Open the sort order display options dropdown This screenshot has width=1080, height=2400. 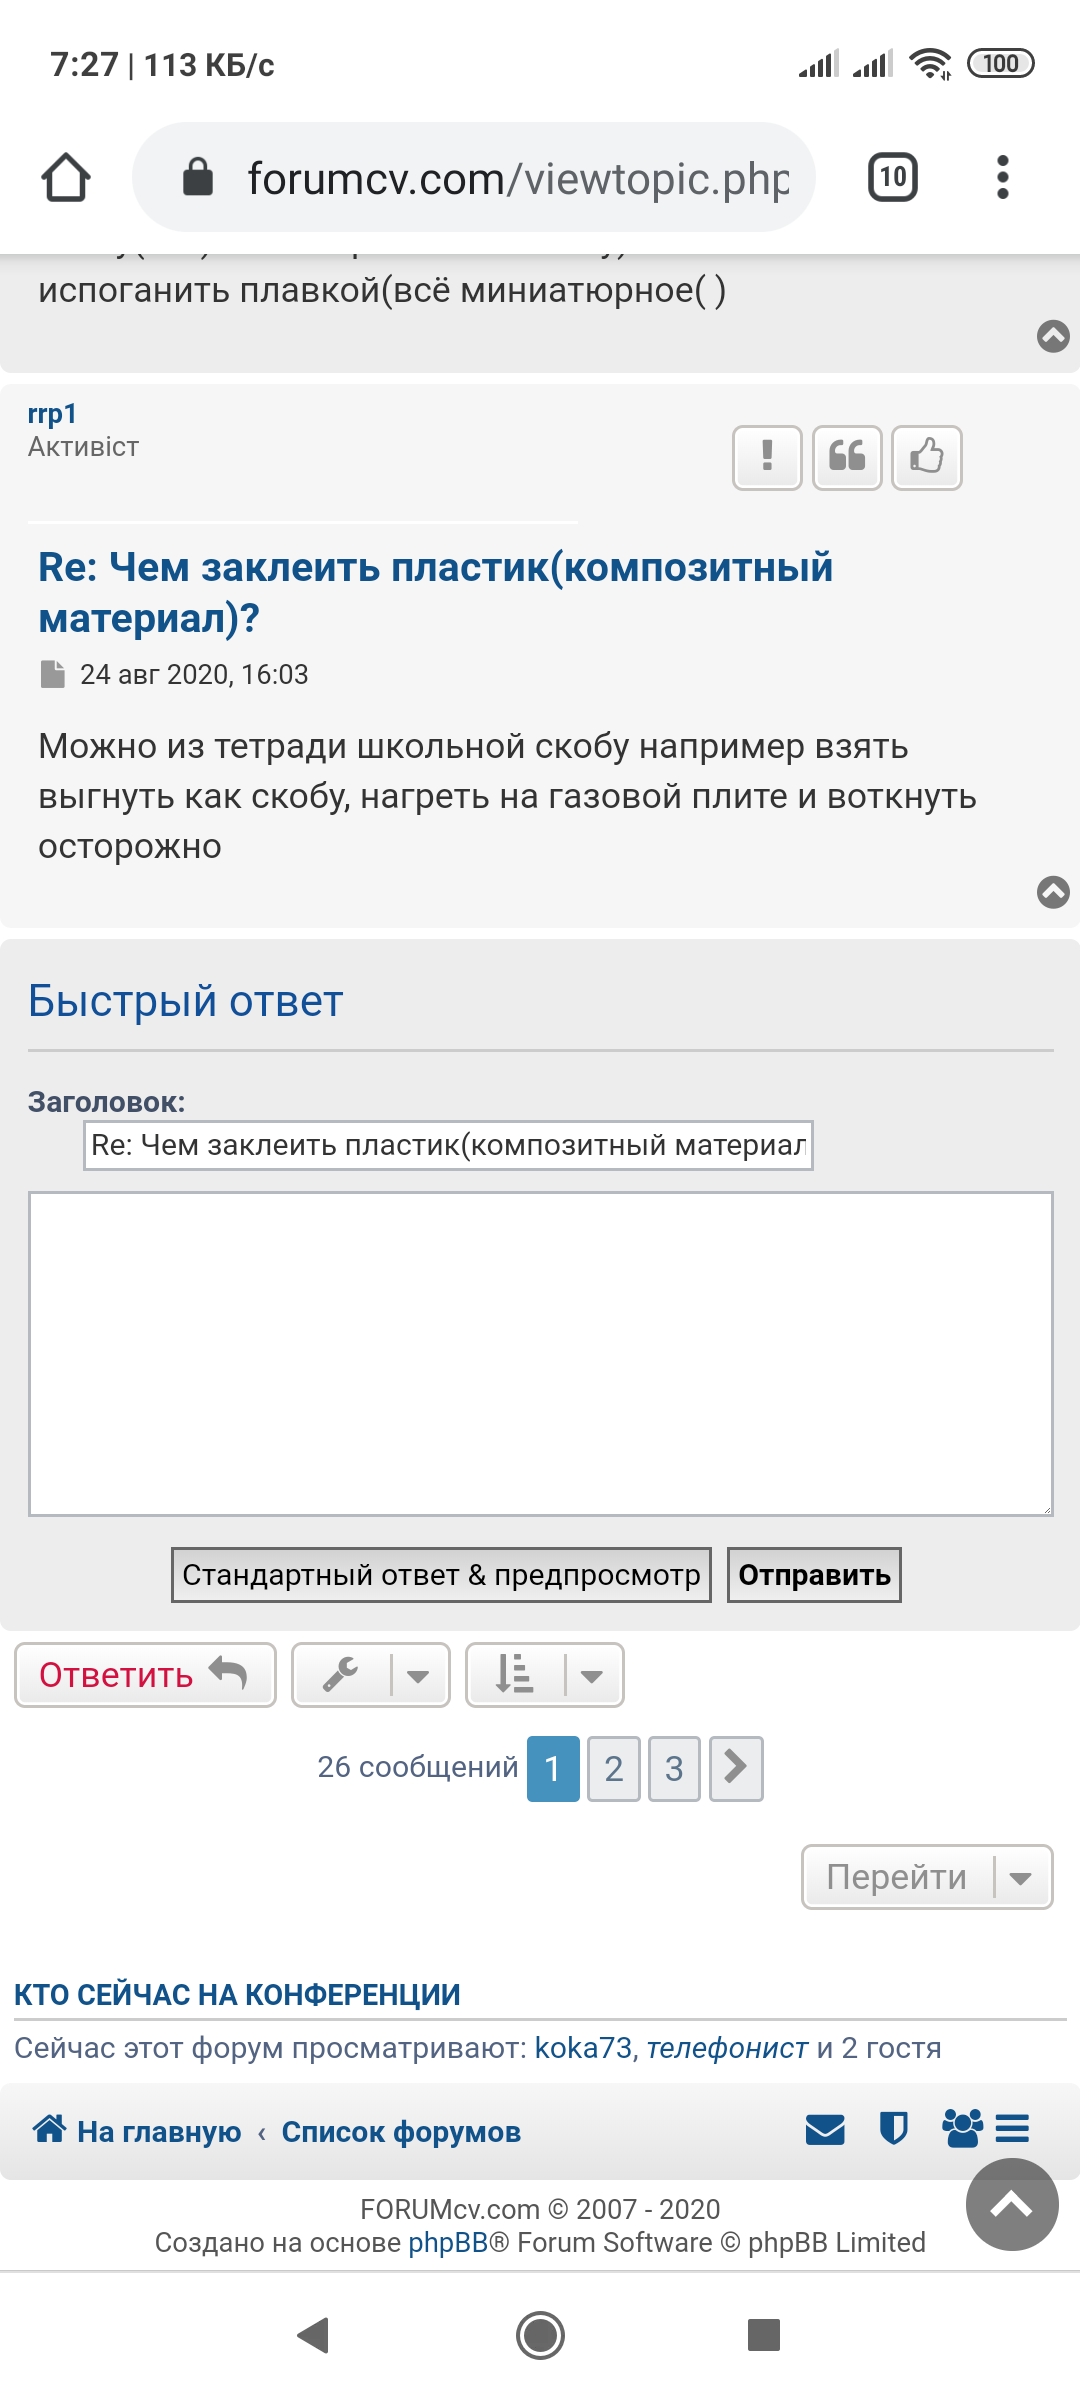[545, 1675]
